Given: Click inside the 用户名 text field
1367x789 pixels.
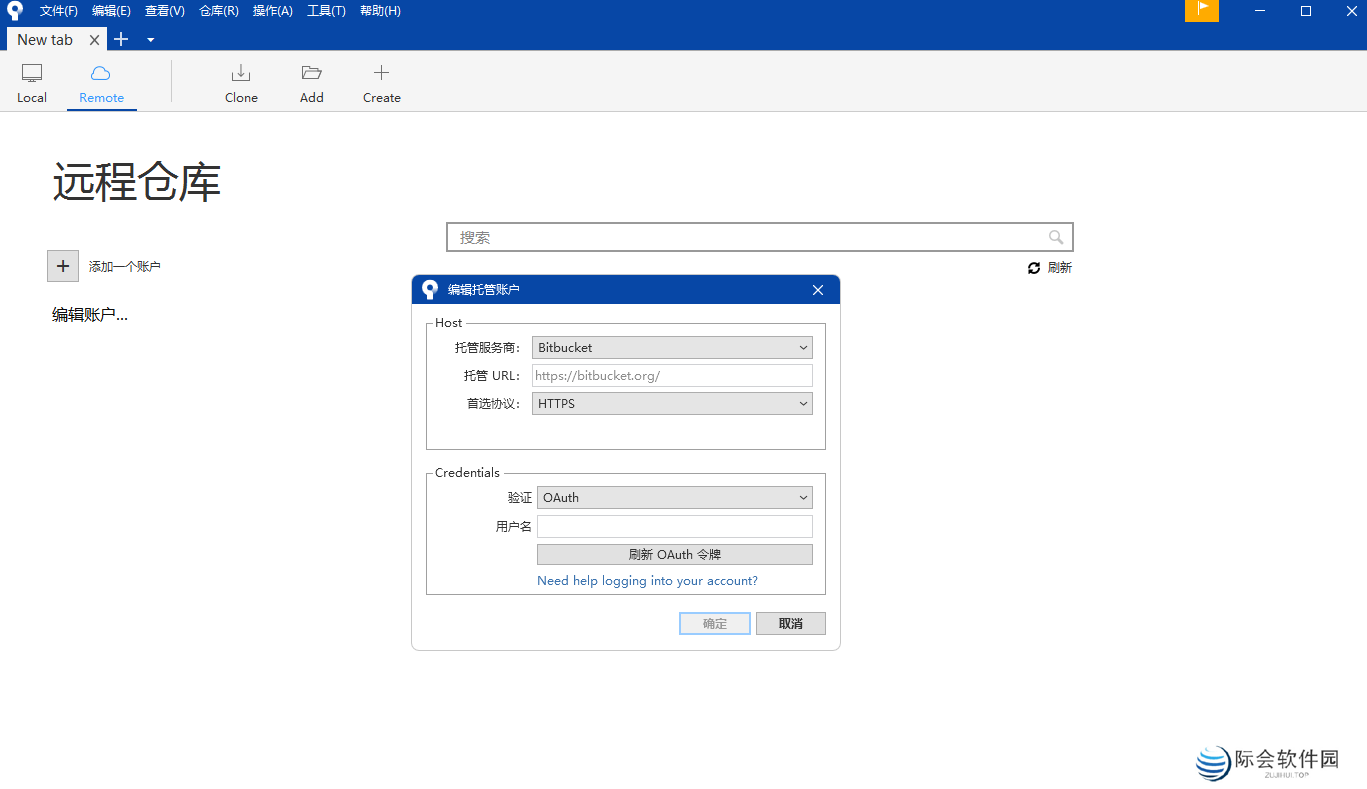Looking at the screenshot, I should pos(674,526).
